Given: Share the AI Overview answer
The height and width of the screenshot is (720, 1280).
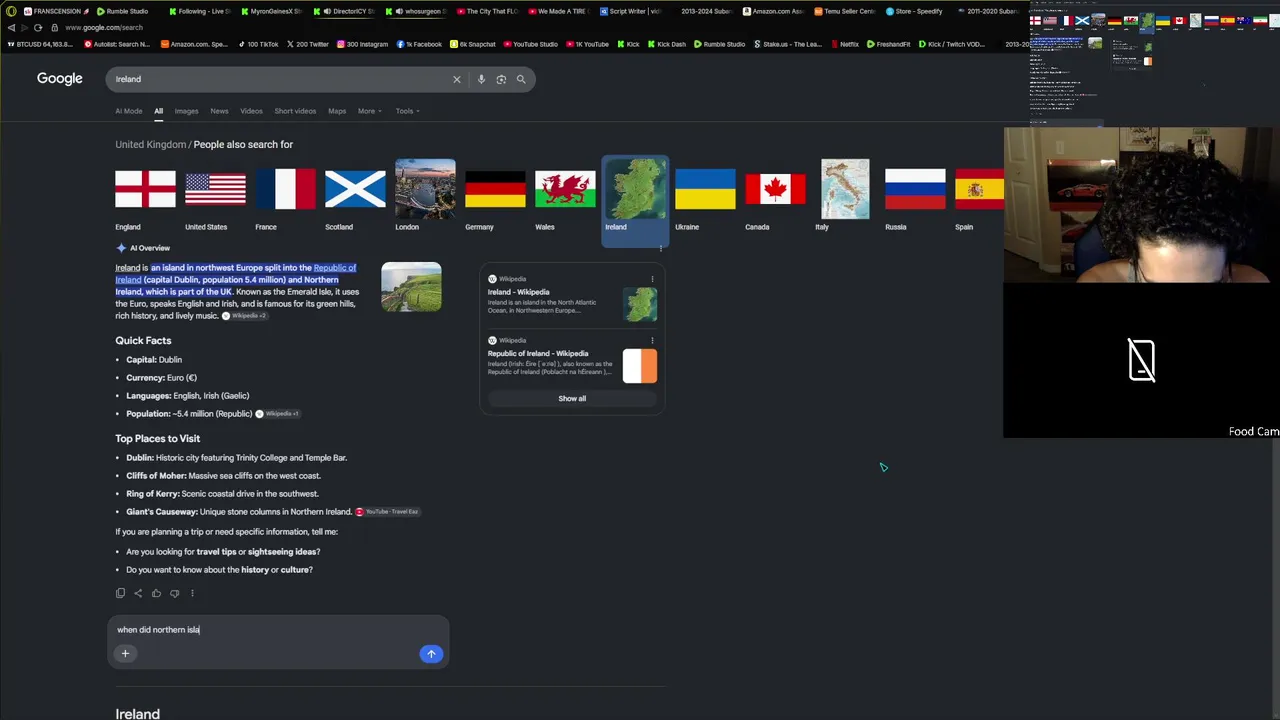Looking at the screenshot, I should tap(138, 593).
